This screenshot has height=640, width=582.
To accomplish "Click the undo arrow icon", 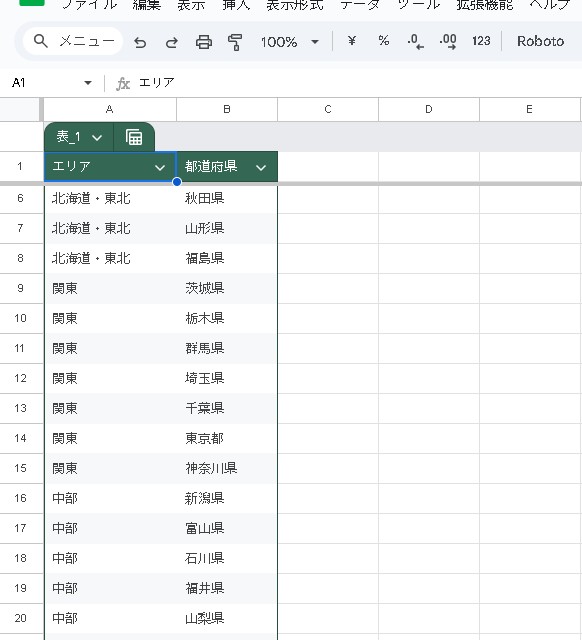I will pos(140,42).
